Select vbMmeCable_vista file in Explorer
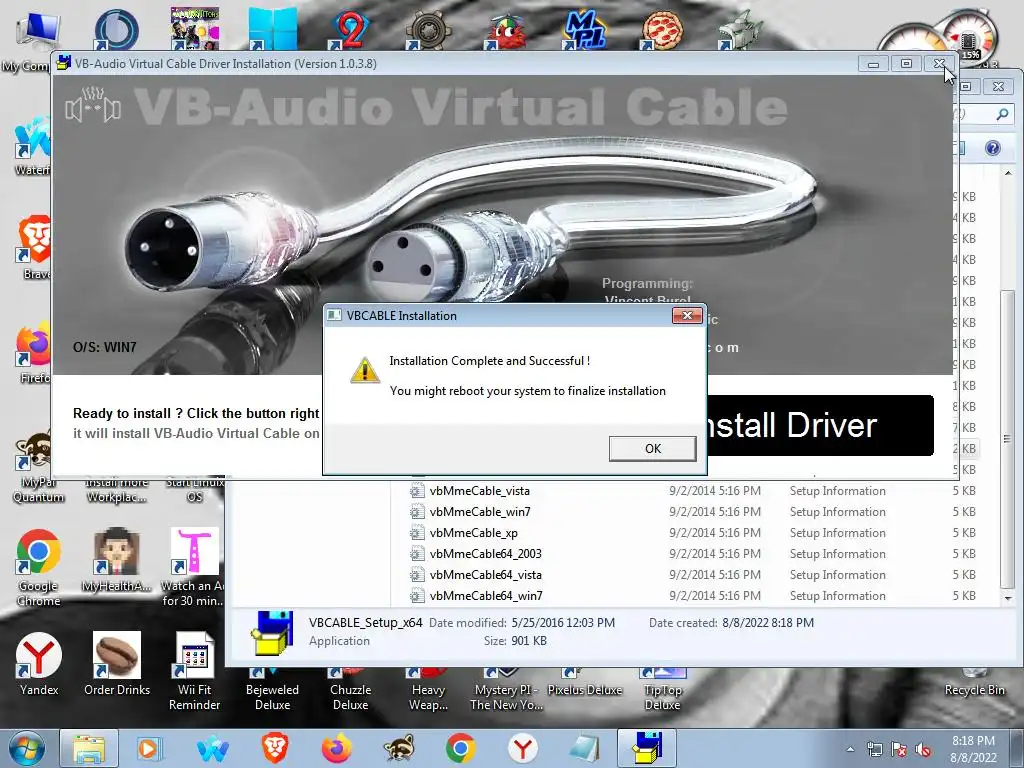The width and height of the screenshot is (1024, 768). tap(479, 491)
